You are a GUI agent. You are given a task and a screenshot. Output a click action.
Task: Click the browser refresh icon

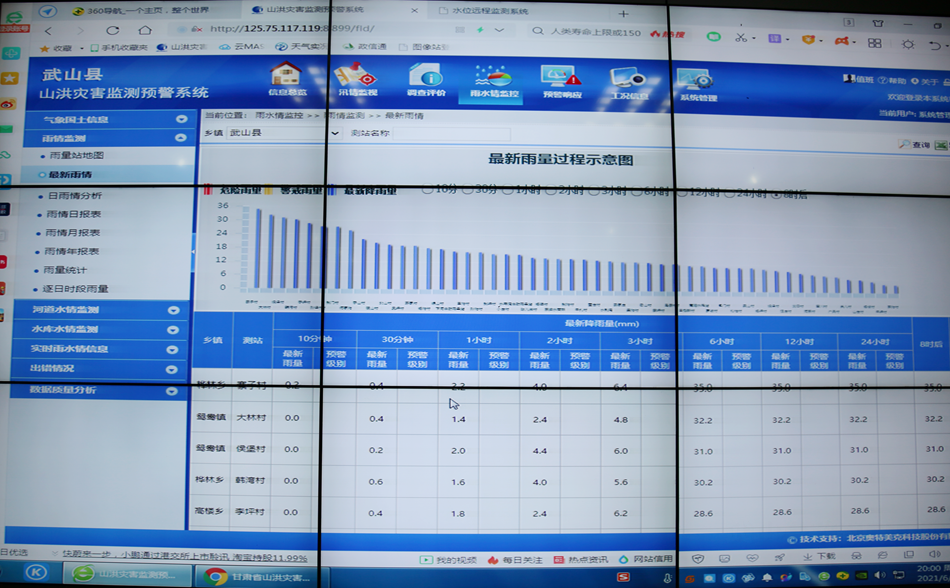coord(113,30)
